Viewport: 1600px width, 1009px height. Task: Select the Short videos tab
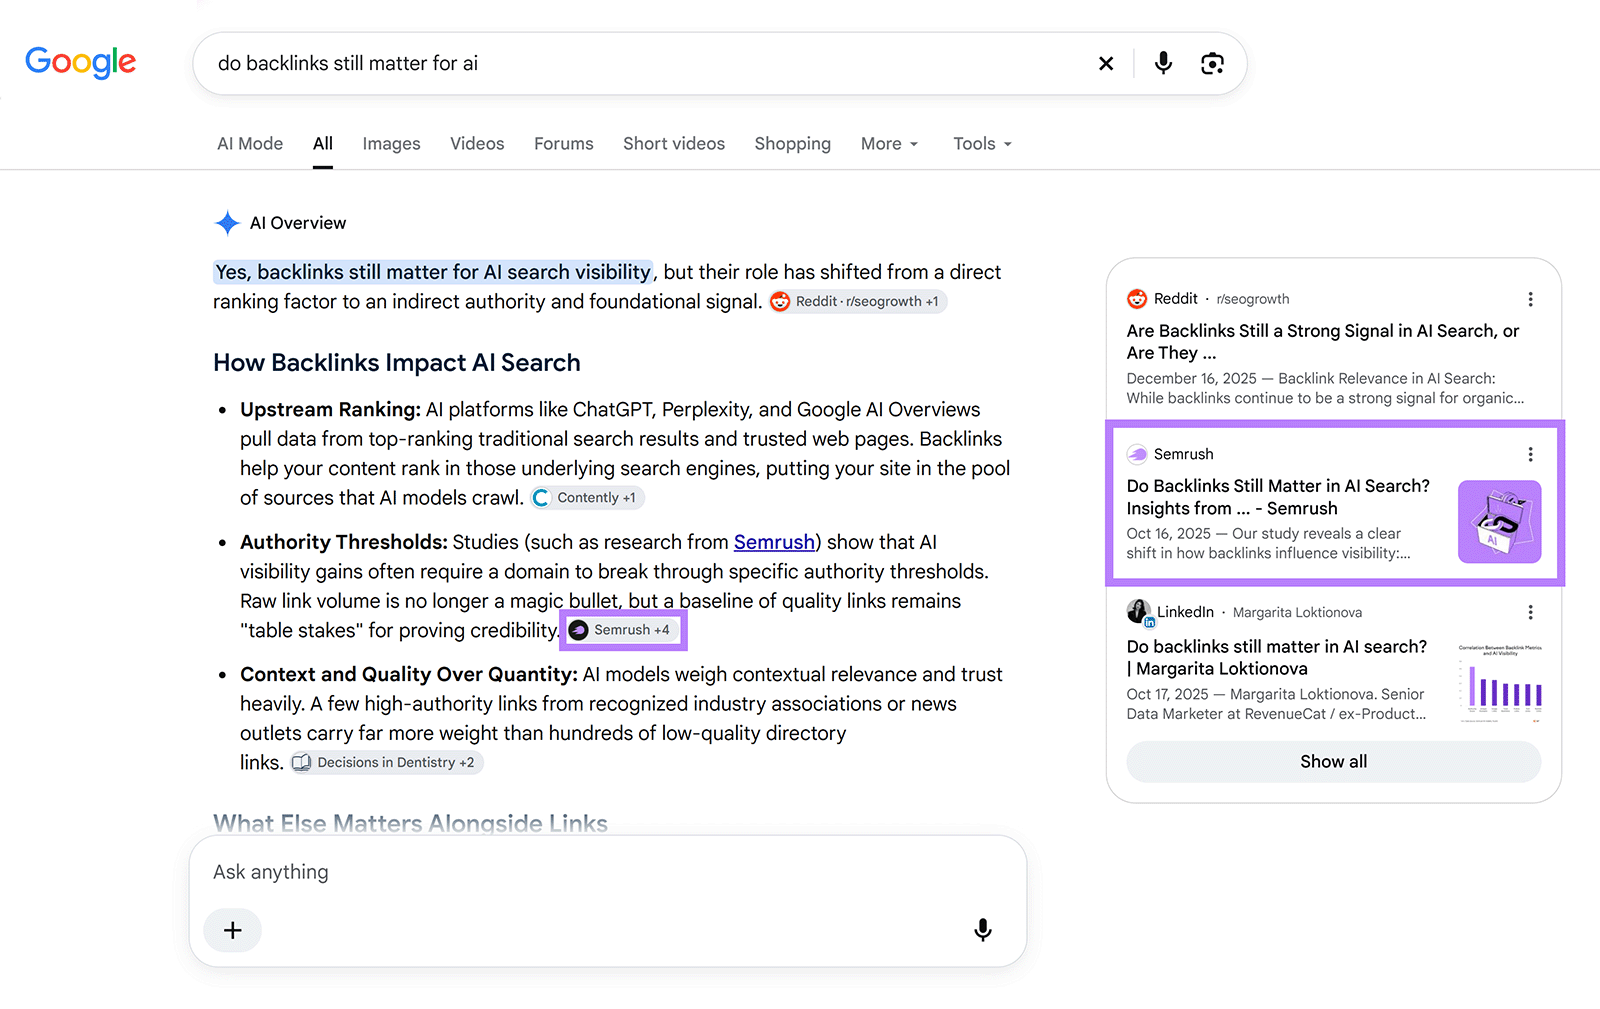click(x=674, y=144)
